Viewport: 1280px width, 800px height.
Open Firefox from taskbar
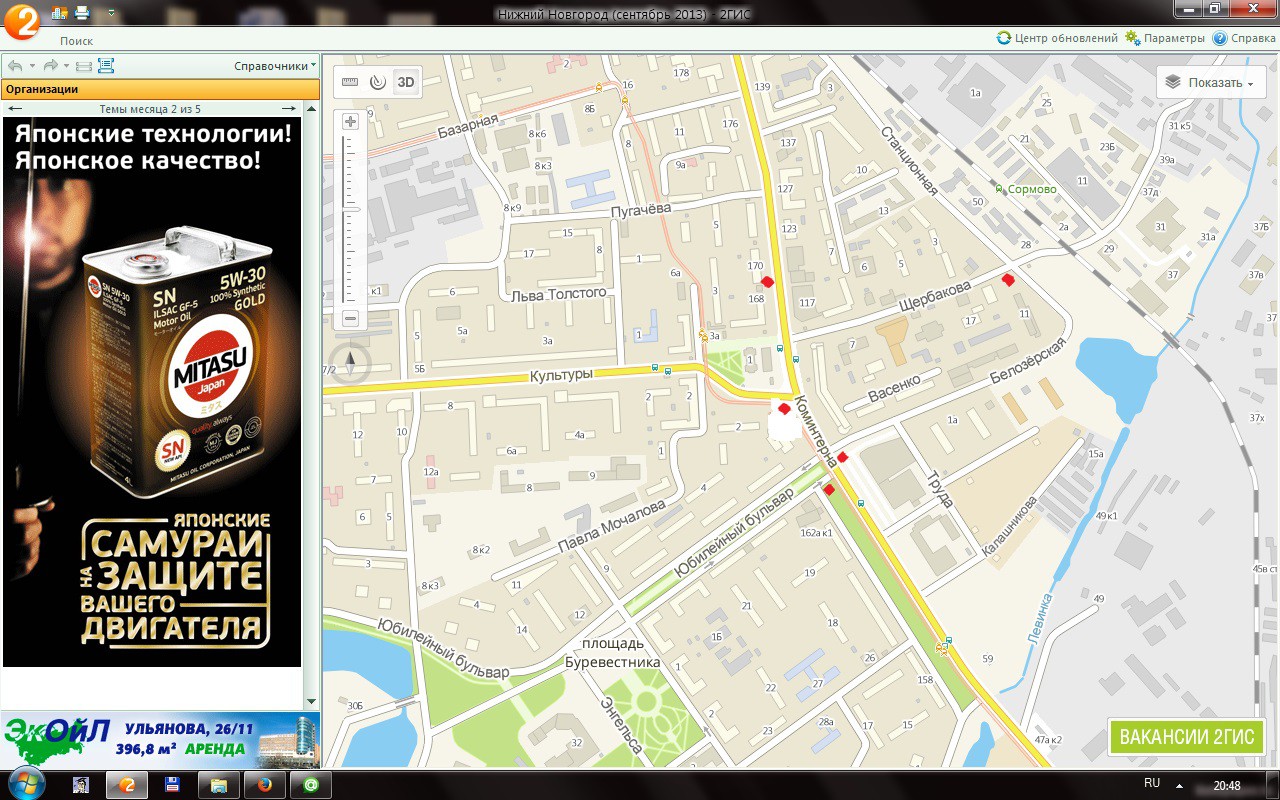[265, 785]
